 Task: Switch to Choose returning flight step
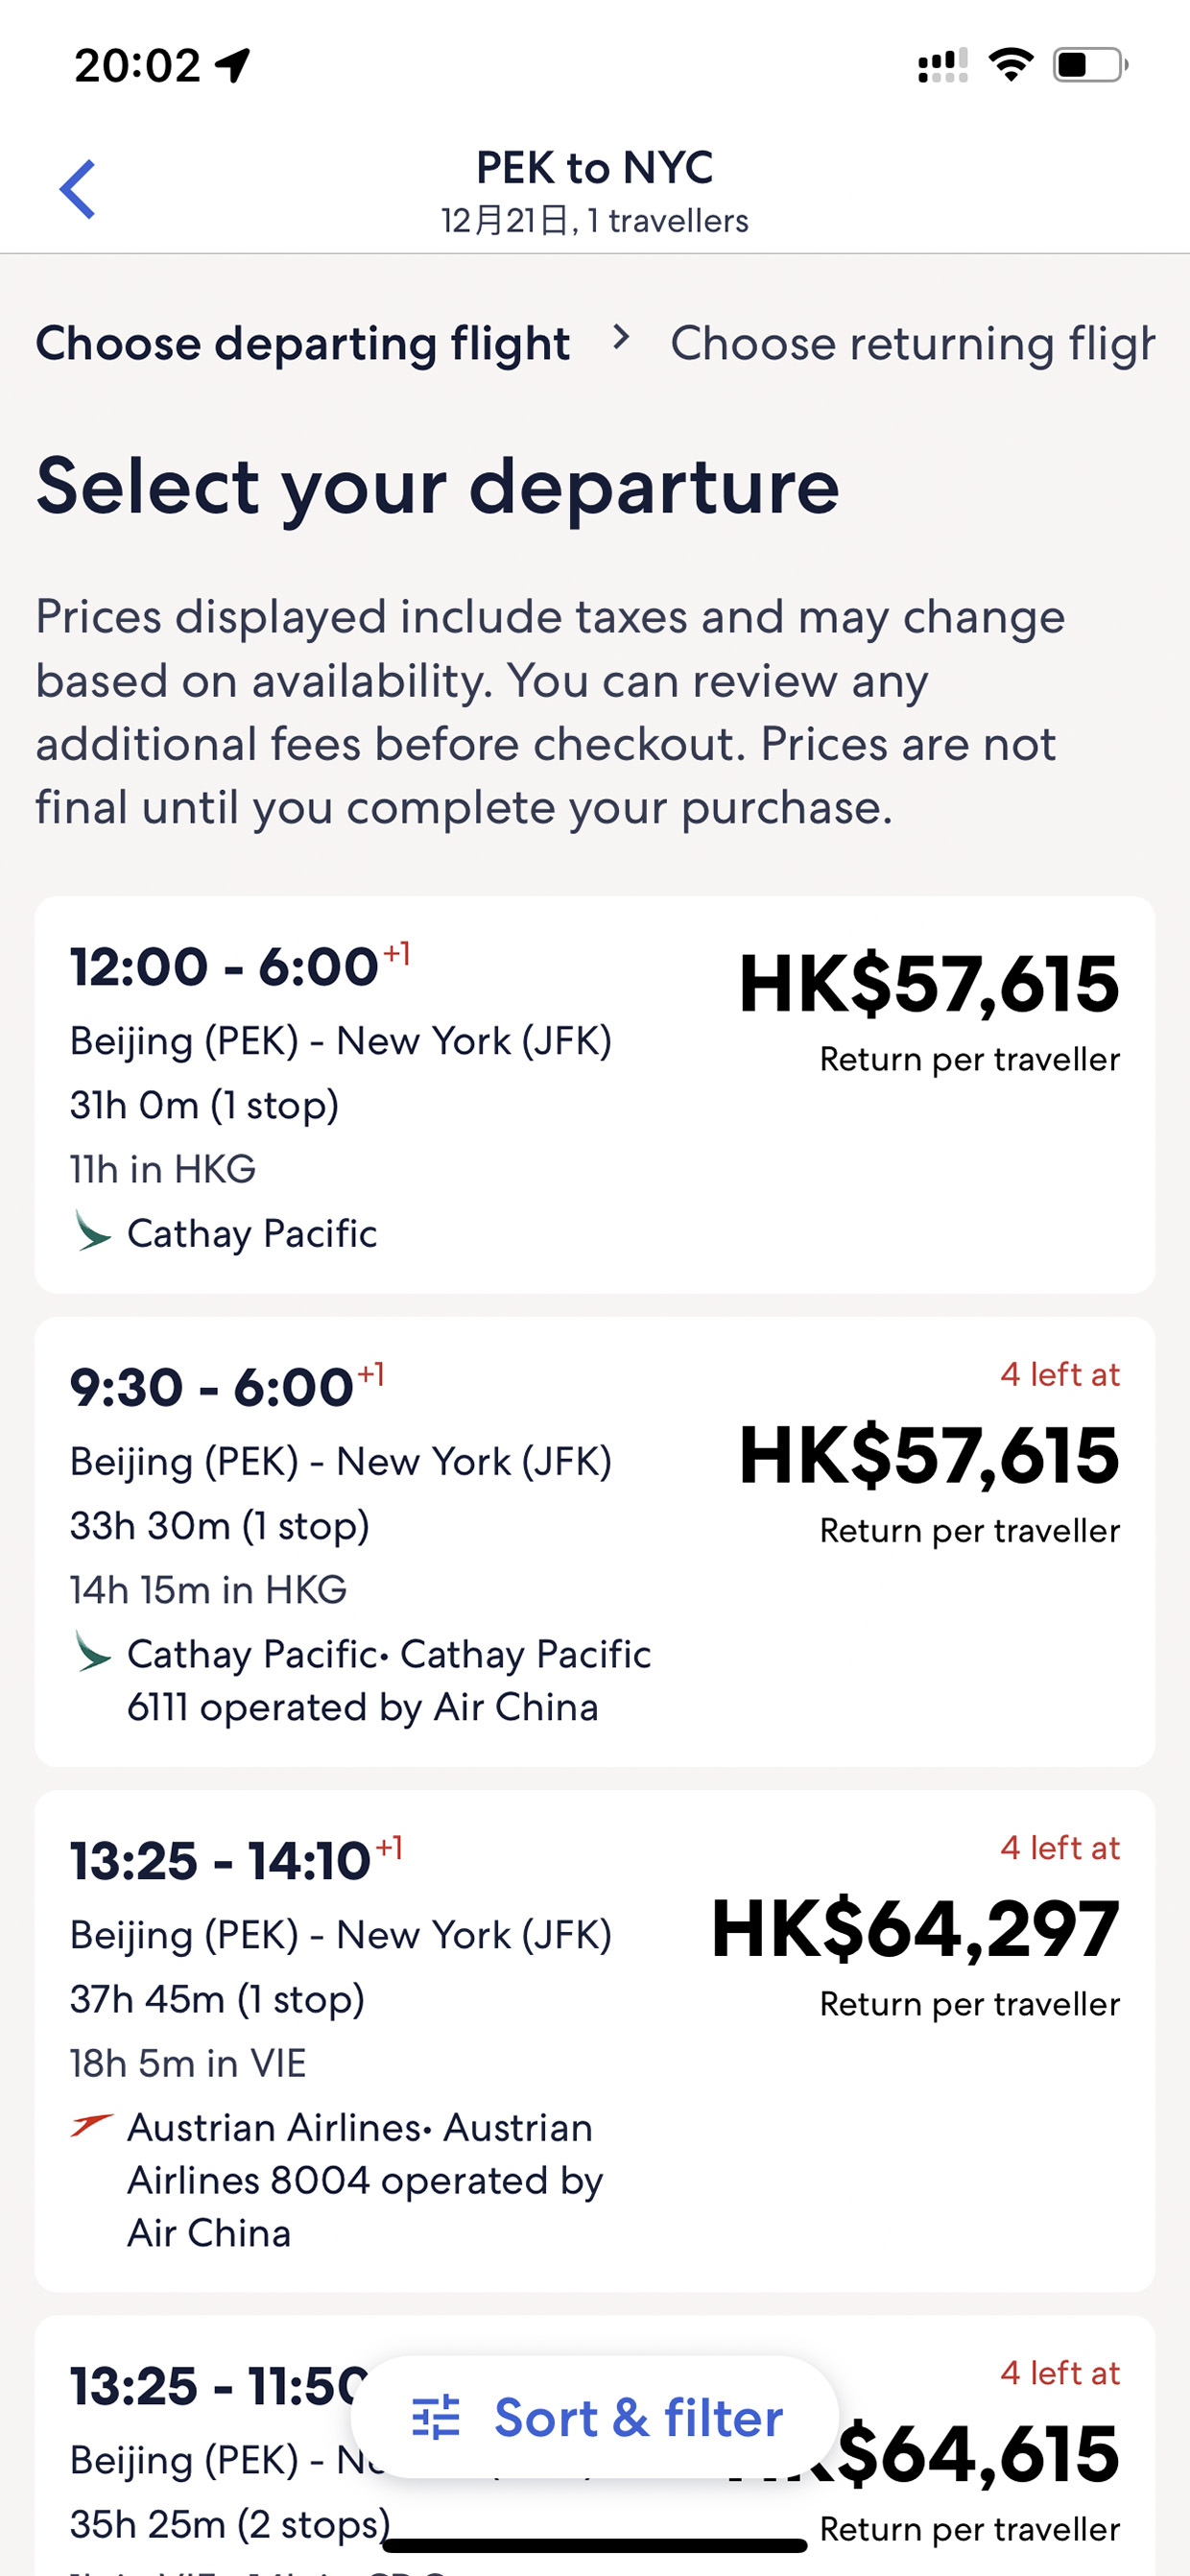[x=912, y=343]
